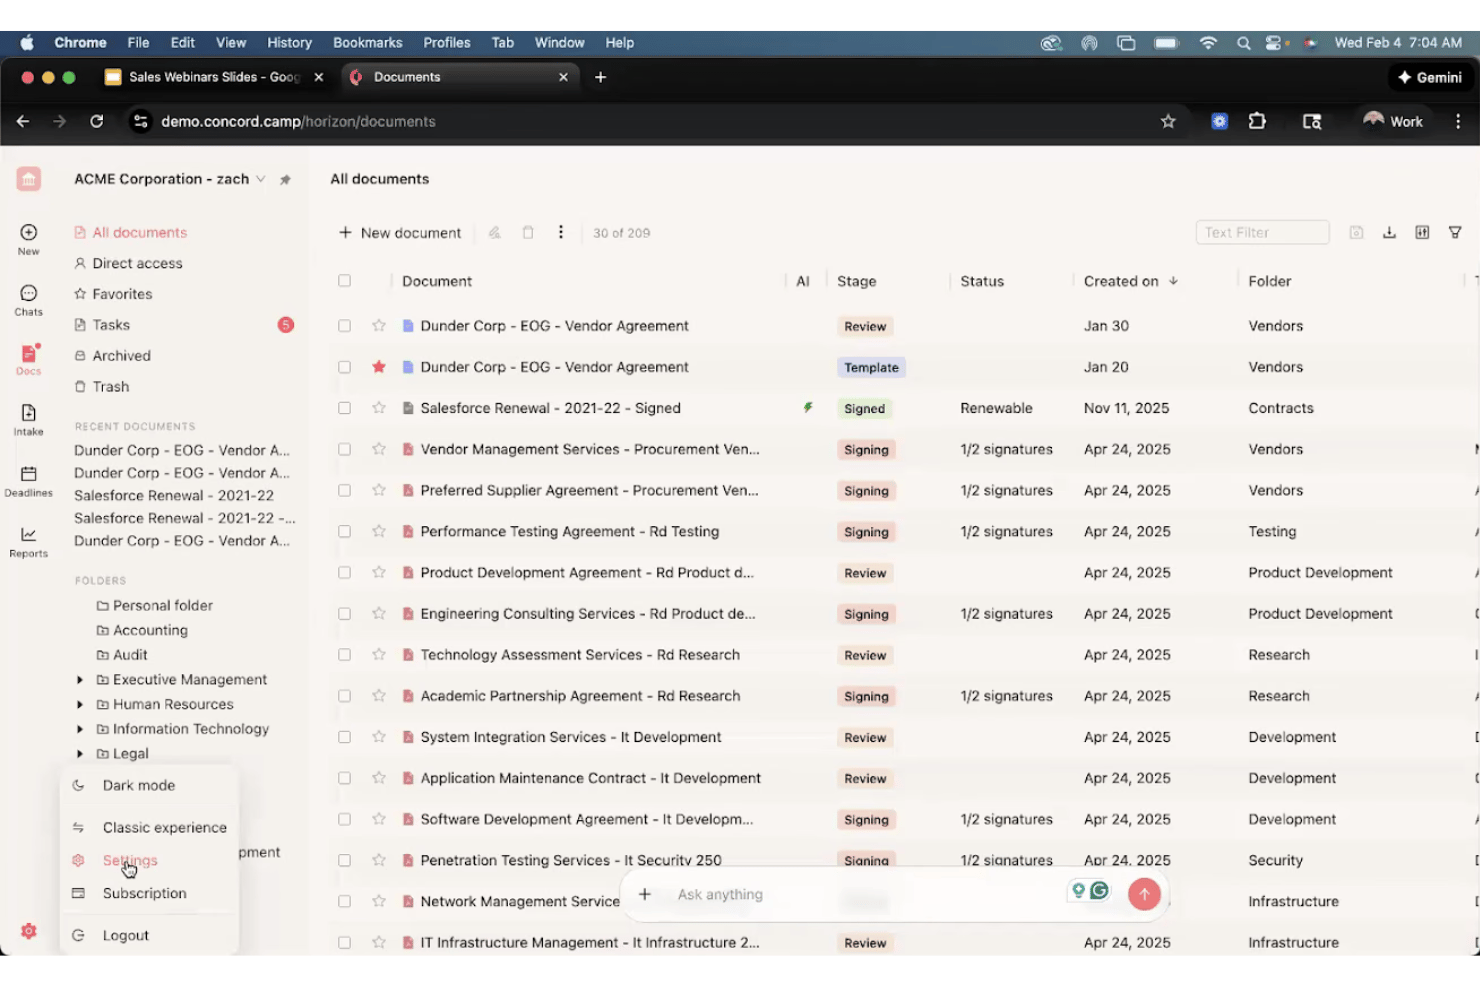The width and height of the screenshot is (1480, 987).
Task: Tick checkbox for Technology Assessment Services row
Action: 344,655
